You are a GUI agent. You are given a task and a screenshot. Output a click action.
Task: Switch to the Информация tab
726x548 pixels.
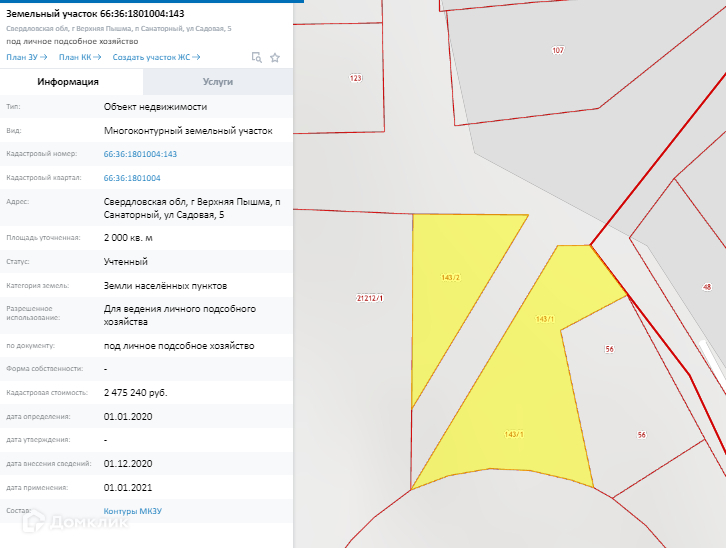[71, 82]
